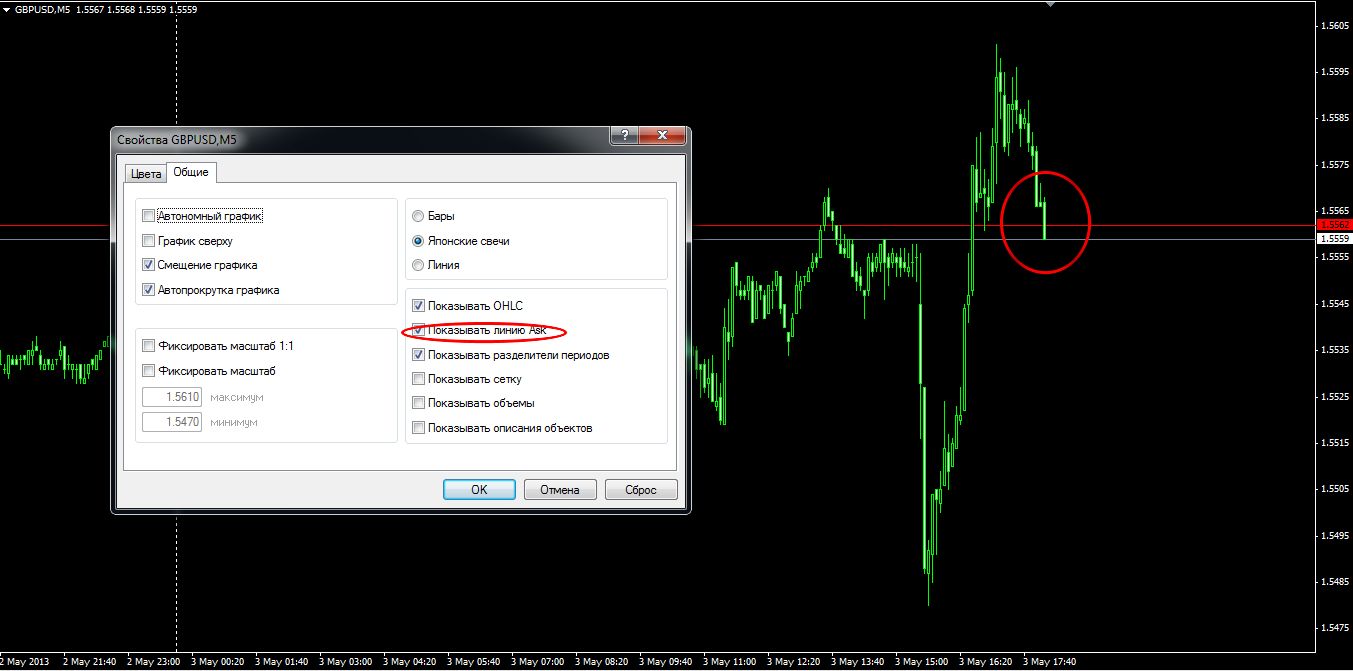
Task: Switch to the Цвета tab
Action: pyautogui.click(x=145, y=173)
